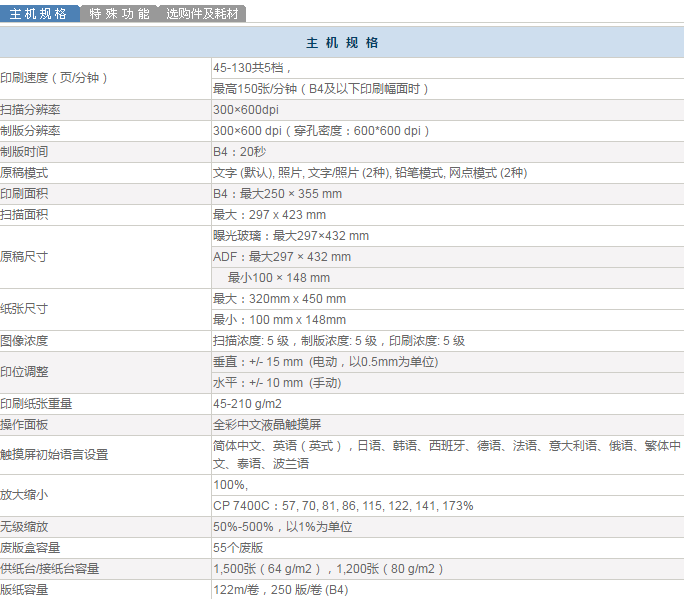The image size is (684, 599).
Task: Click the 最大：297 x 423 mm value
Action: click(x=269, y=215)
